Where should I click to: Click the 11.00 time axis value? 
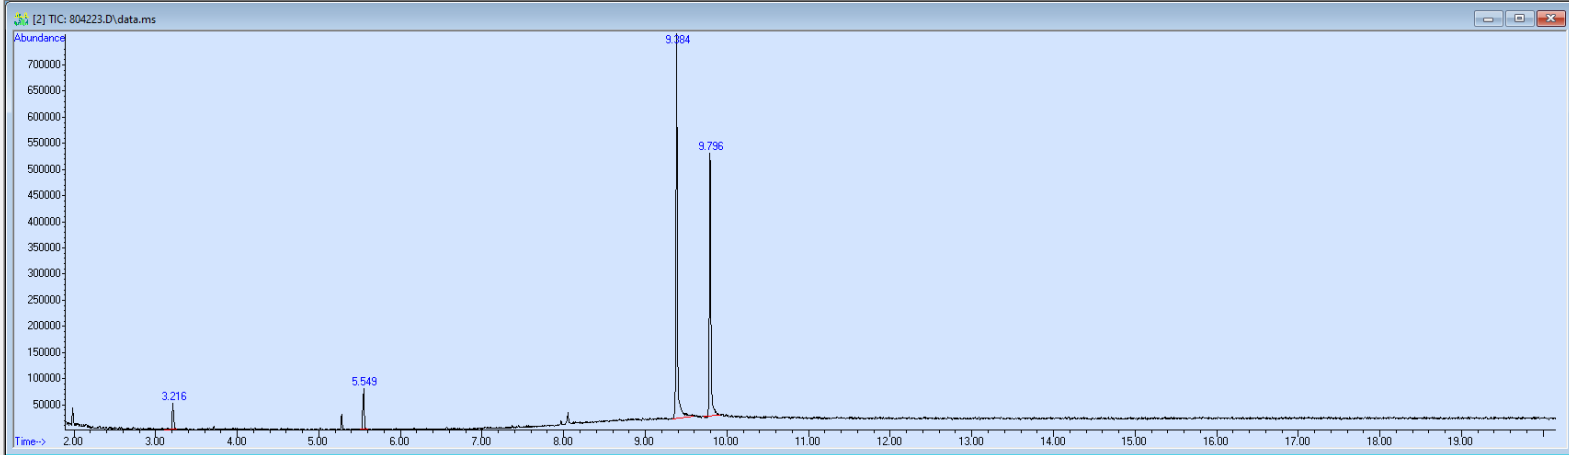808,441
